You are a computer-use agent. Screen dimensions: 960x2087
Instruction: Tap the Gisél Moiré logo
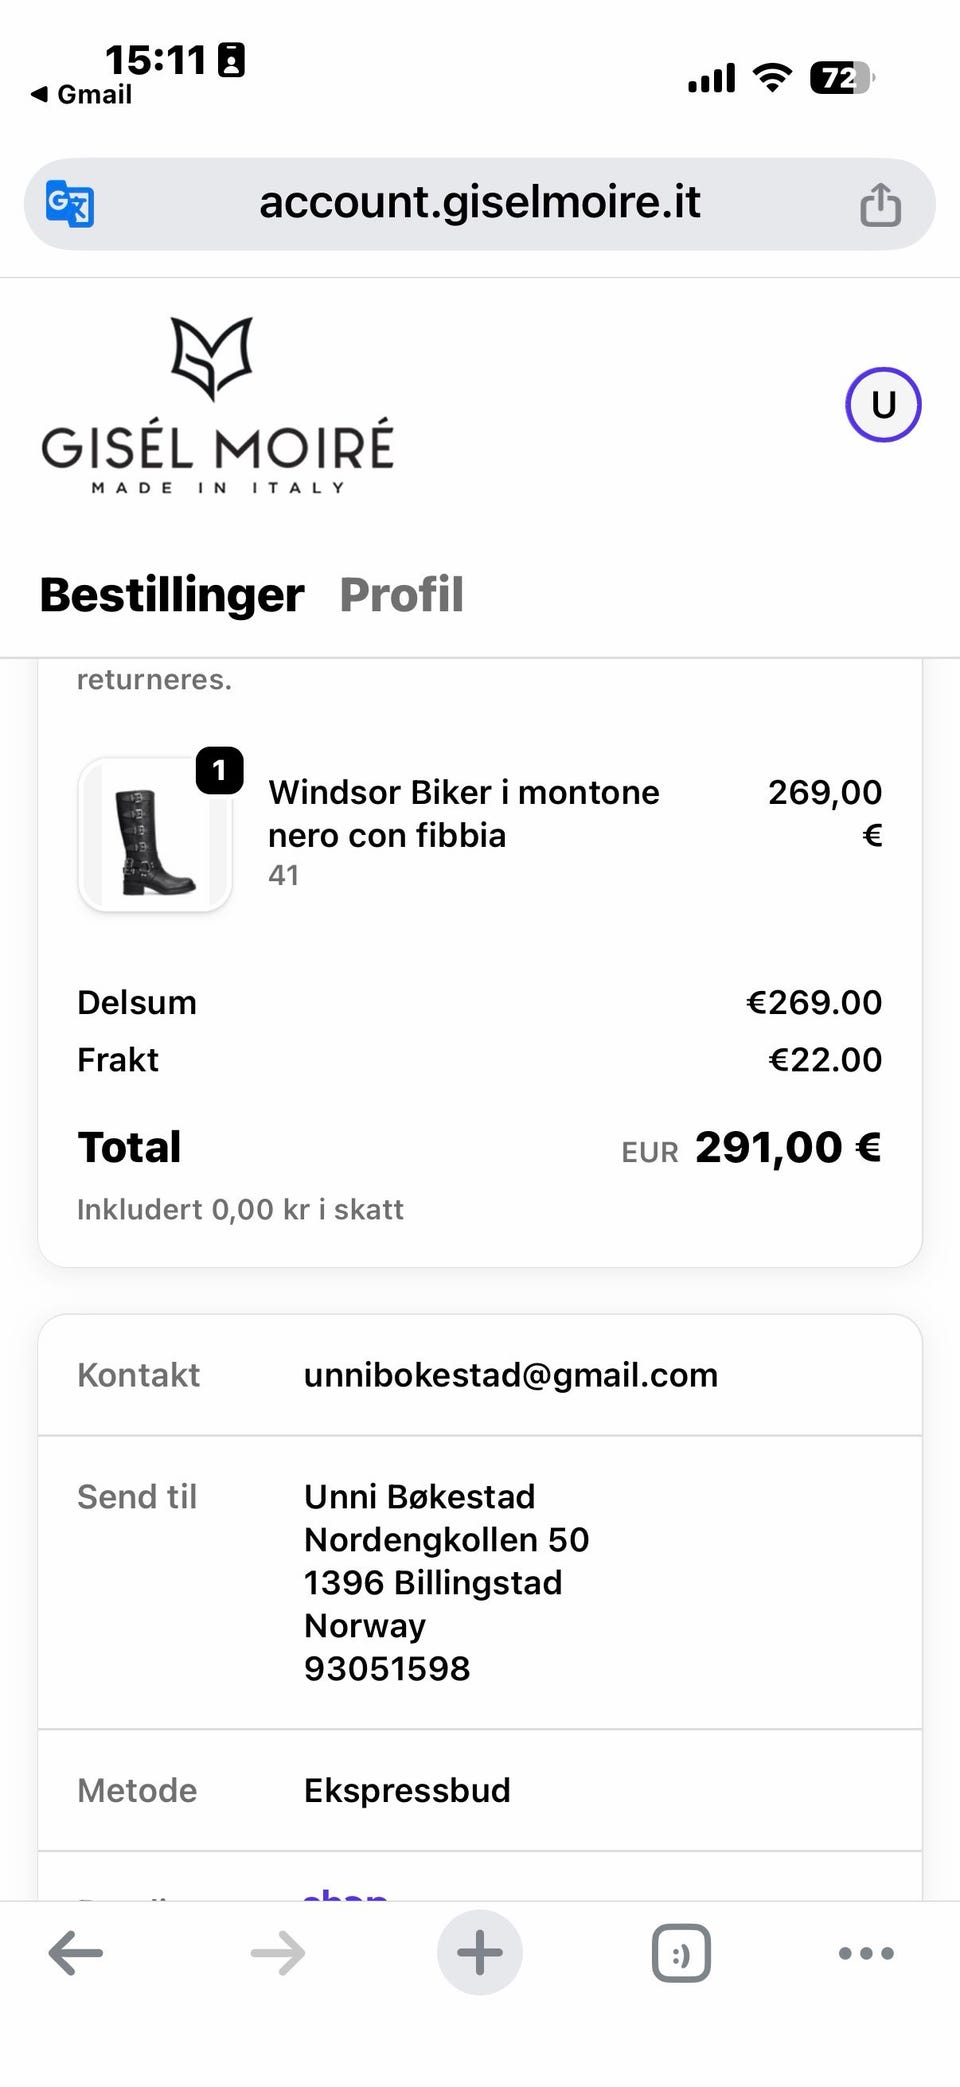(x=217, y=405)
